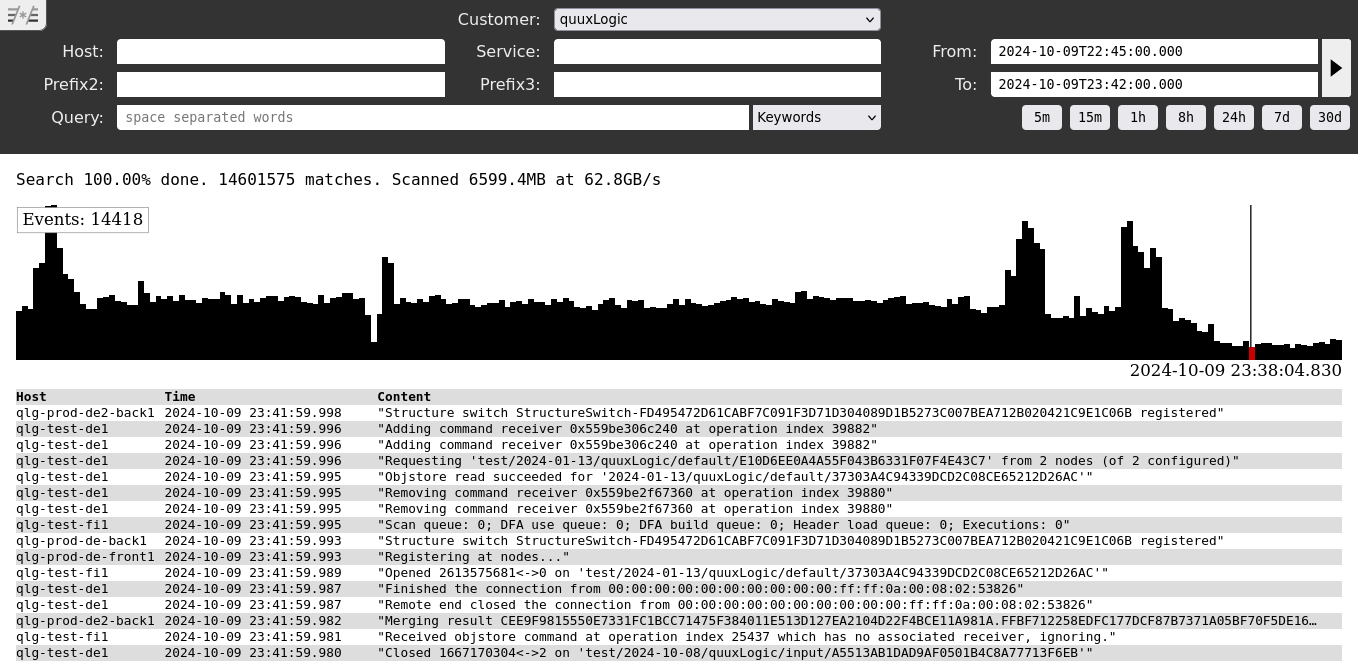Set time range to 5m

coord(1041,117)
